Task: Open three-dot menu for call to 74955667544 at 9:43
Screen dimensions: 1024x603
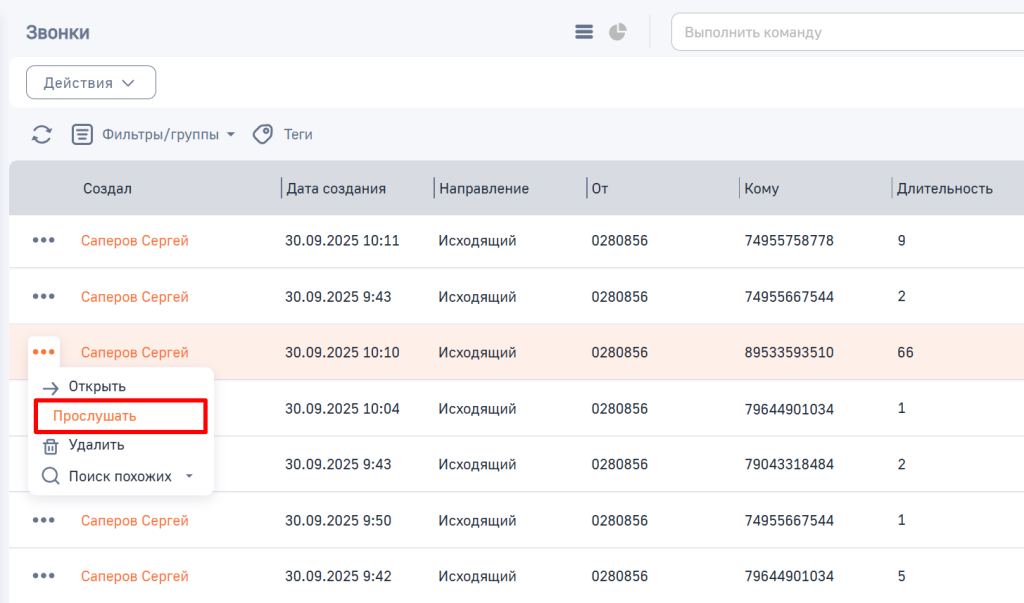Action: coord(43,297)
